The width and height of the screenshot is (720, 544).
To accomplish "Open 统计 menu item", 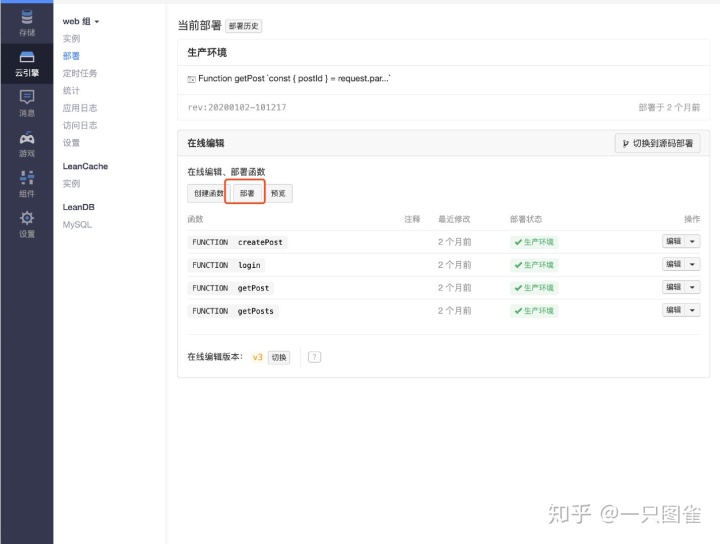I will click(x=71, y=91).
